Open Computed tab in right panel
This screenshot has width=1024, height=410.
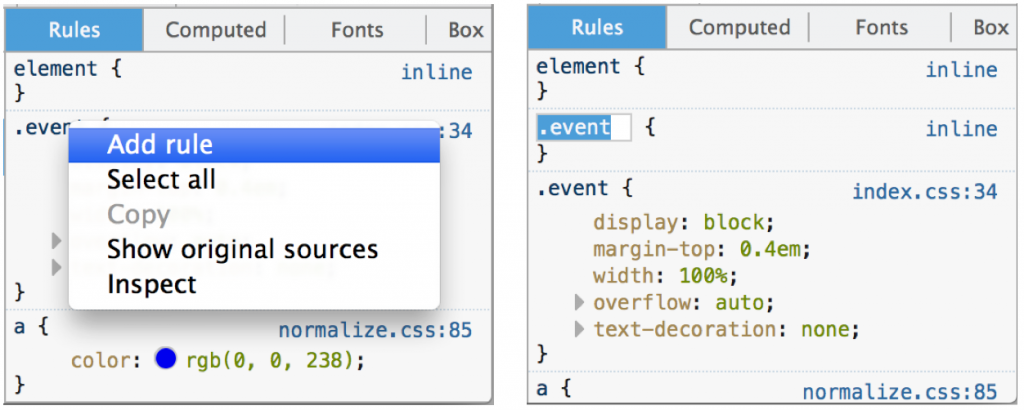[x=739, y=27]
